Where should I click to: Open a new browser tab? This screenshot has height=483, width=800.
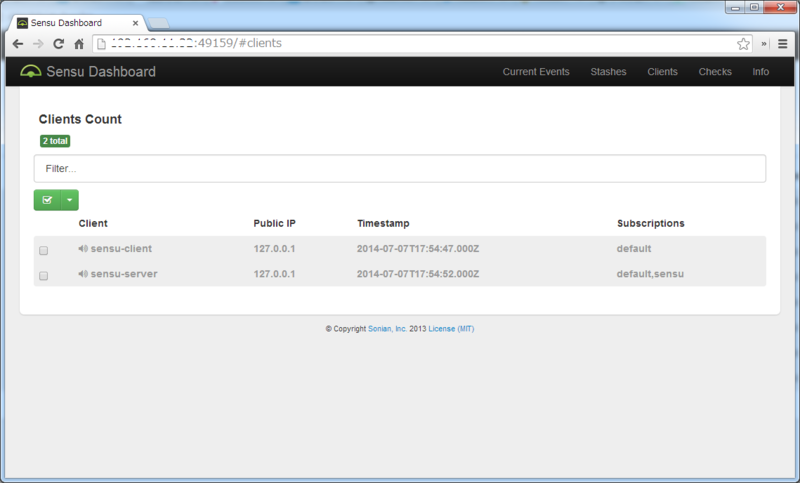click(159, 23)
